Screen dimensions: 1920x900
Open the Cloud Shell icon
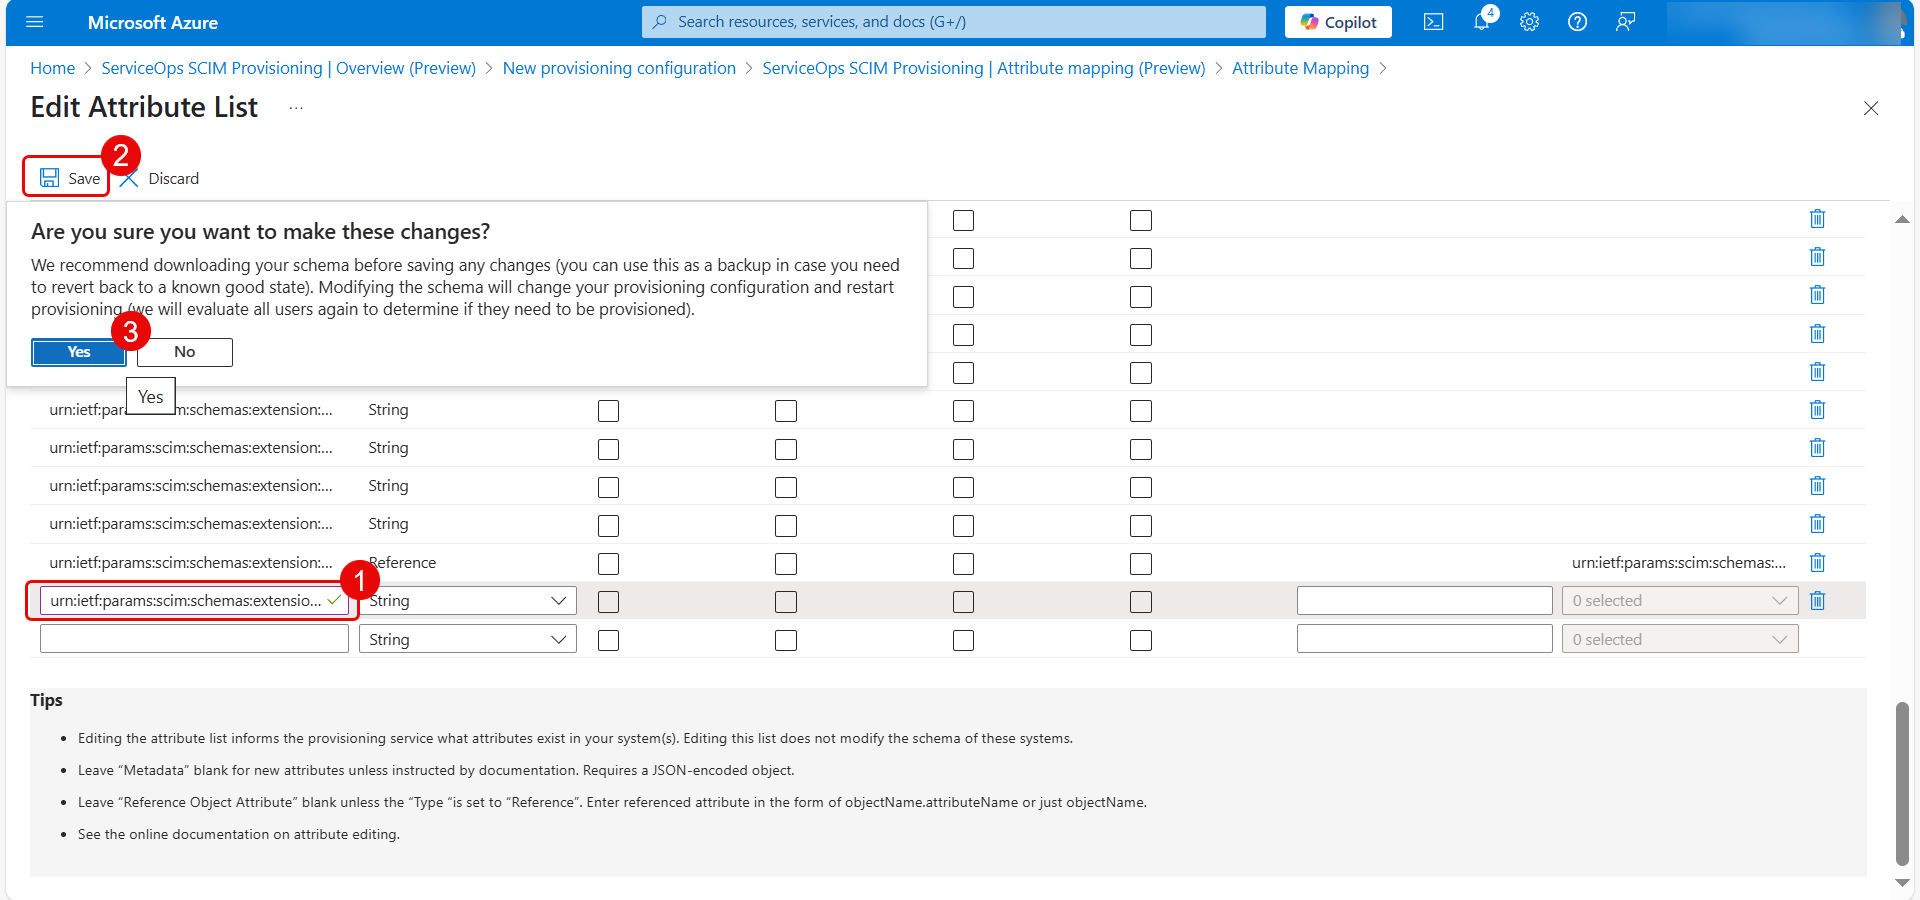(x=1433, y=22)
